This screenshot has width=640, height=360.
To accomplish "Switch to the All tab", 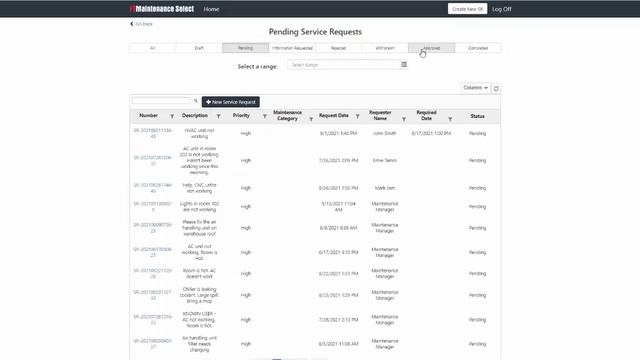I will click(152, 48).
